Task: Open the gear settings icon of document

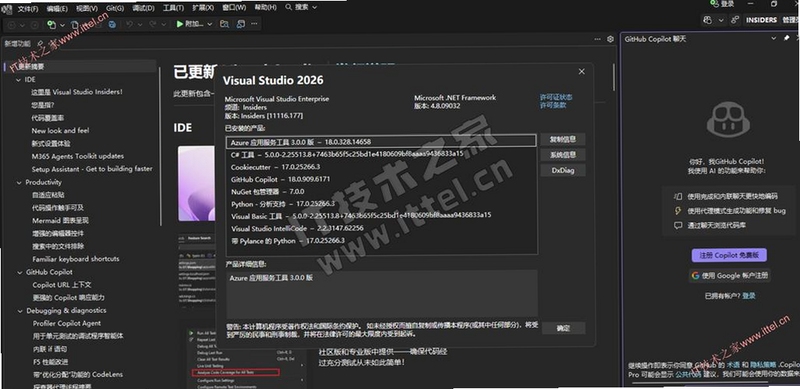Action: pos(610,39)
